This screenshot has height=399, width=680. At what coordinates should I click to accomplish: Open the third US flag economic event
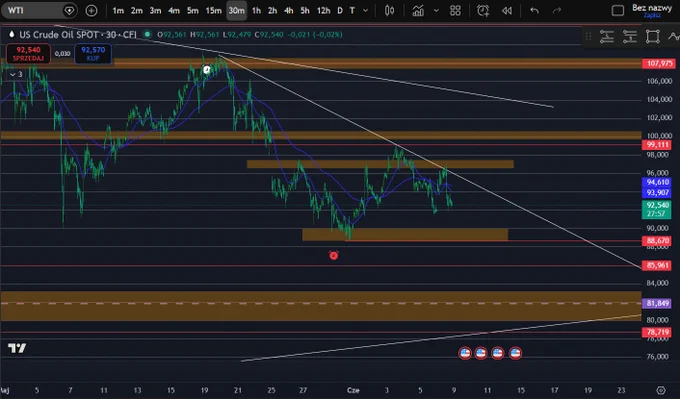pos(497,353)
